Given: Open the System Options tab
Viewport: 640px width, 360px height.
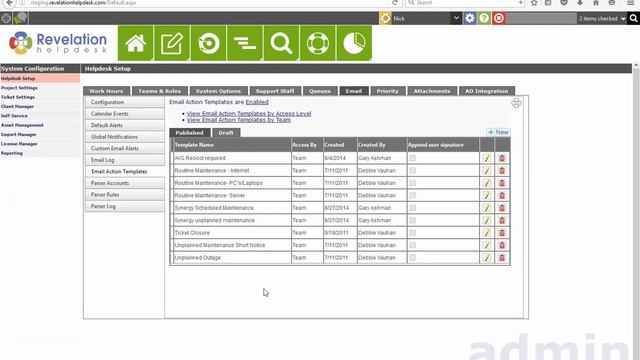Looking at the screenshot, I should click(x=218, y=91).
